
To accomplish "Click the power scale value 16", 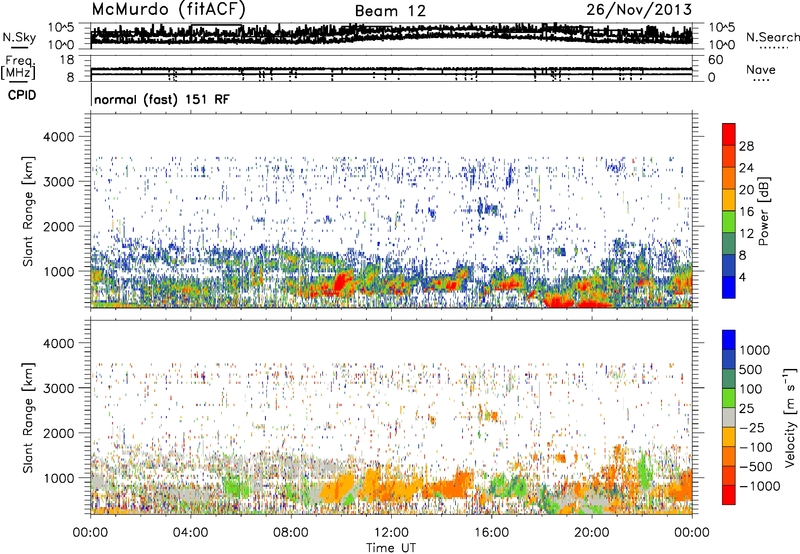I will tap(746, 212).
